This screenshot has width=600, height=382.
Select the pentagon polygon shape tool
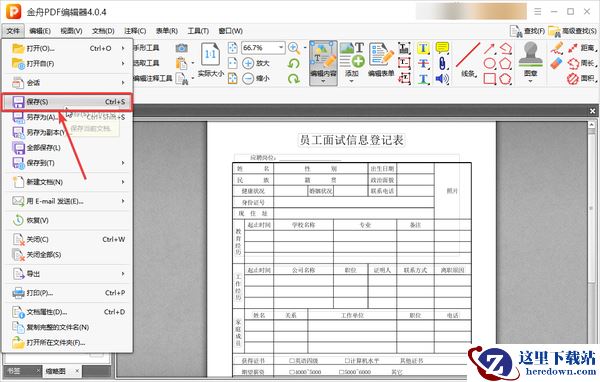pos(505,64)
